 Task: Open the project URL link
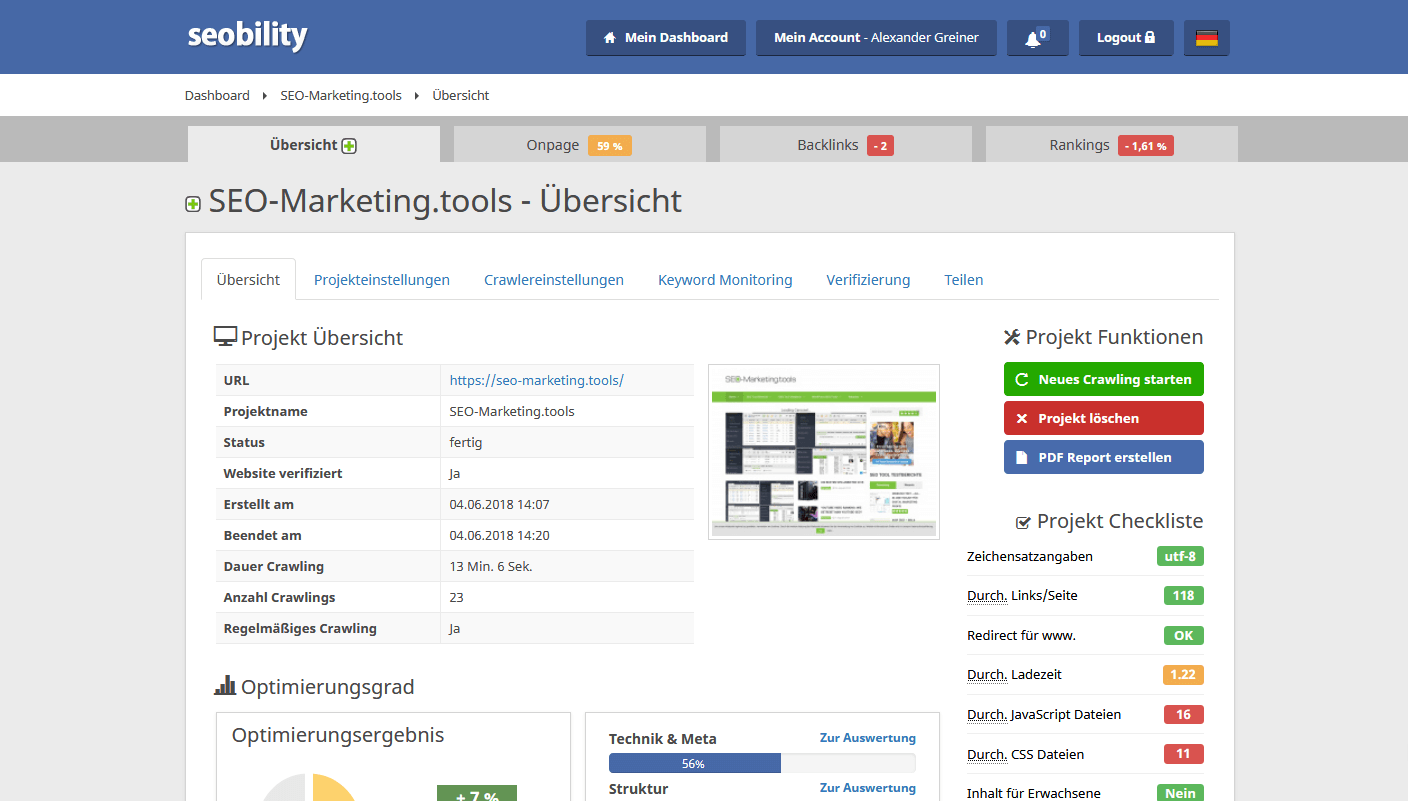(x=536, y=380)
